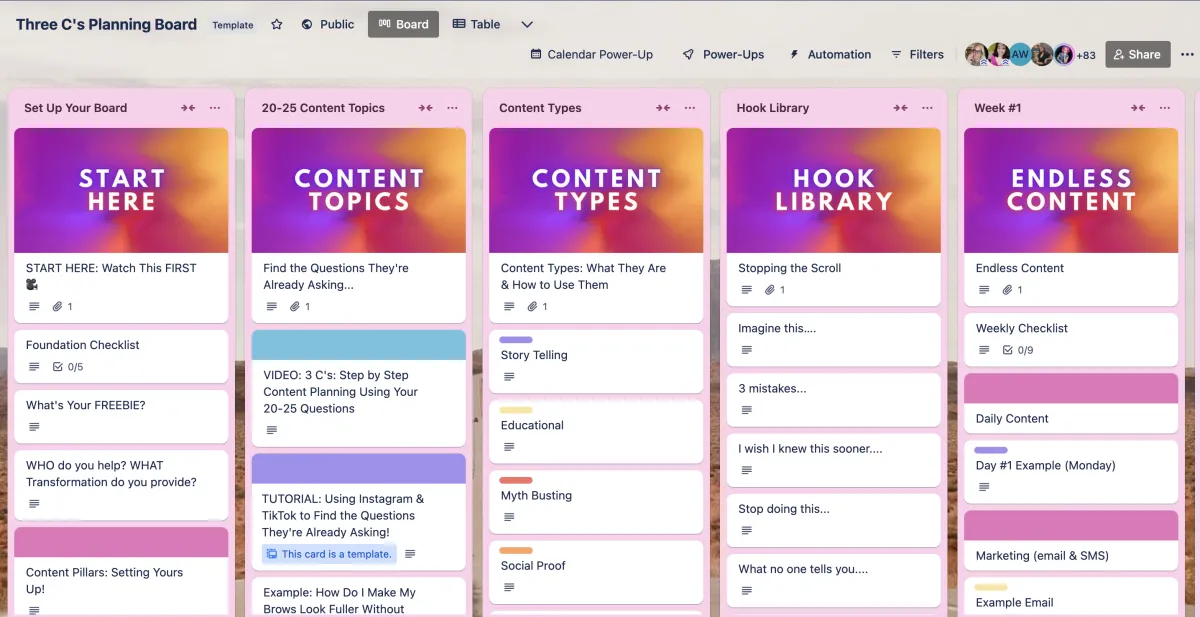Screen dimensions: 1200x617
Task: Open the Marketing (email & SMS) card
Action: (x=1071, y=540)
